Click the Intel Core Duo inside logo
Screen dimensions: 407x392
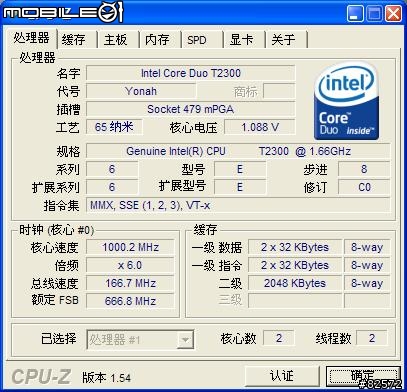347,100
